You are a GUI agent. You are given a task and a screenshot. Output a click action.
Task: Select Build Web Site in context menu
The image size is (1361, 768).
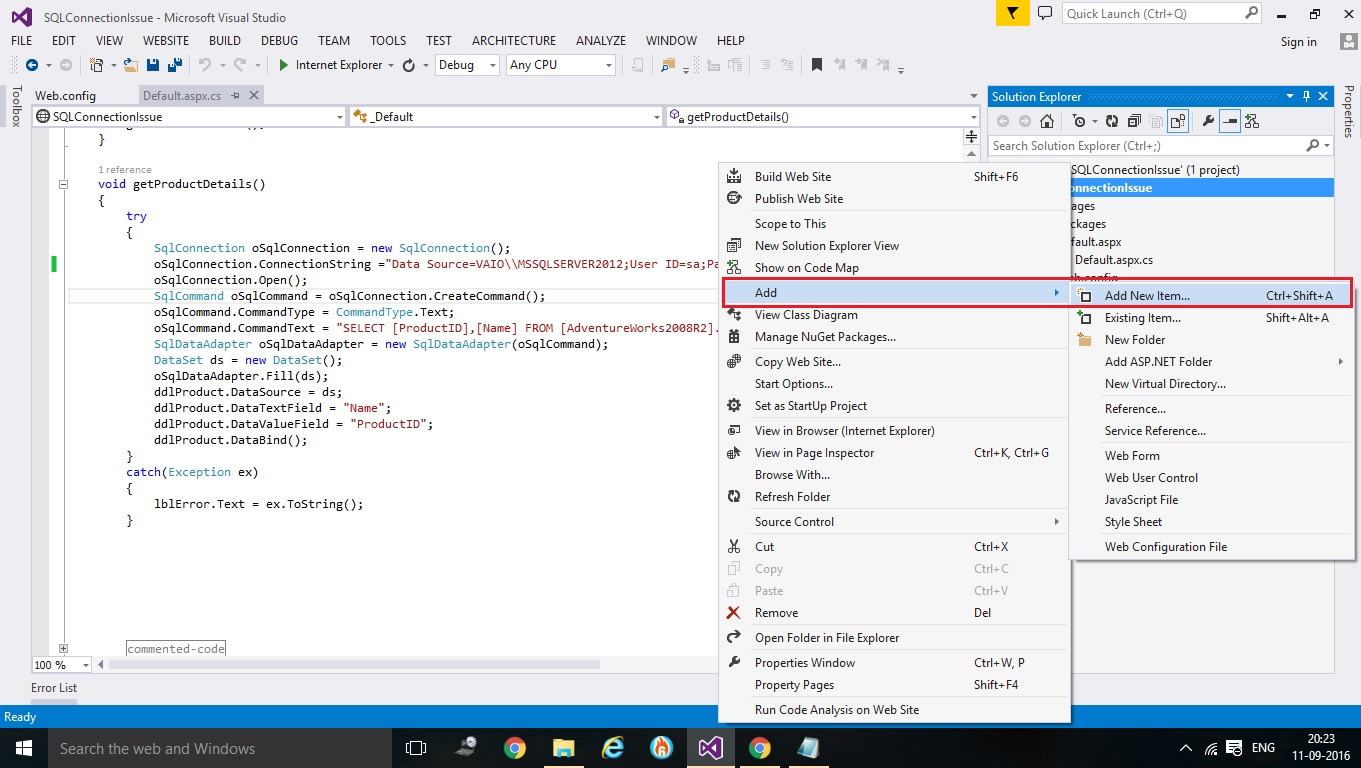[x=894, y=177]
